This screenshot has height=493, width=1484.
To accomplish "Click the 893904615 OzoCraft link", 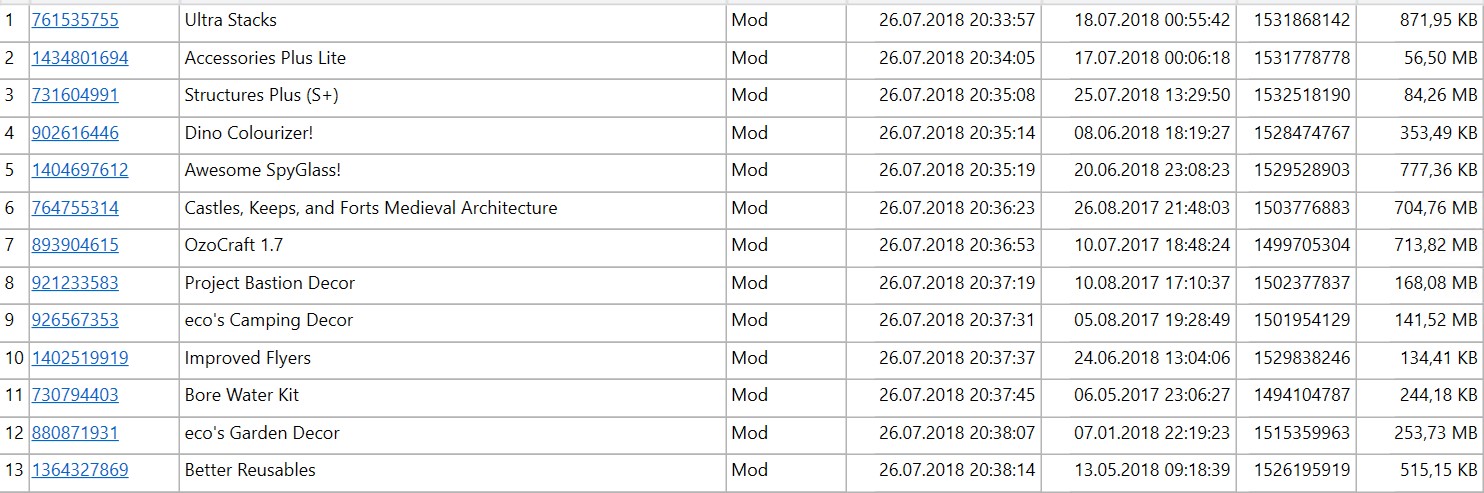I will [75, 245].
